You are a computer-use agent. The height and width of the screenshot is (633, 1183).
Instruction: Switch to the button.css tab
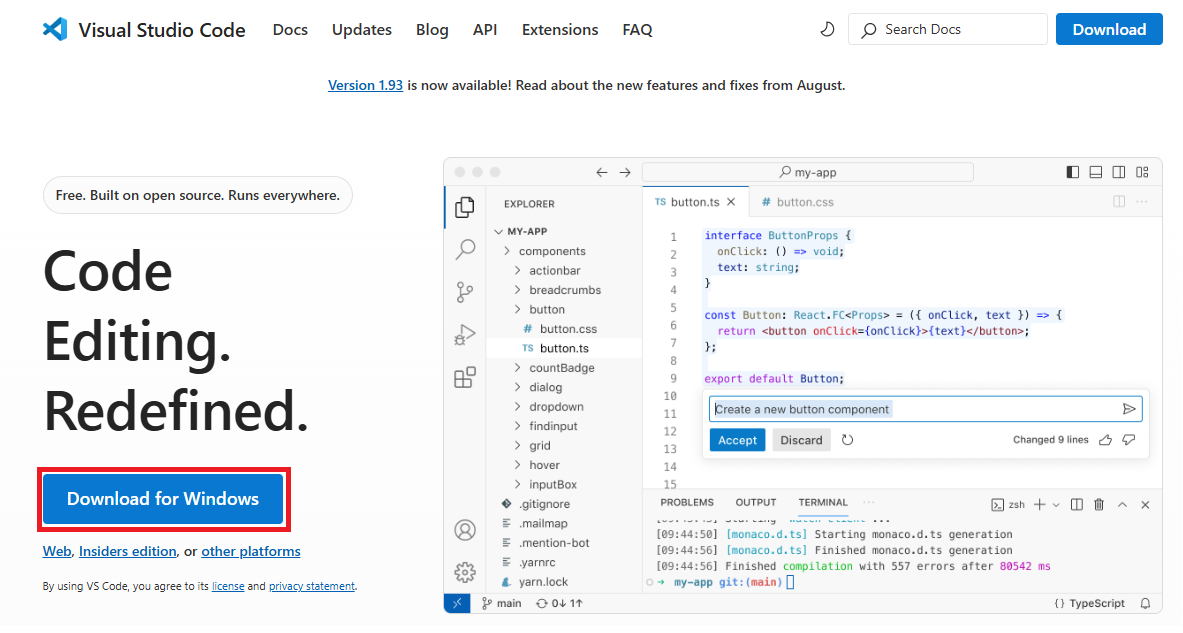(x=797, y=202)
